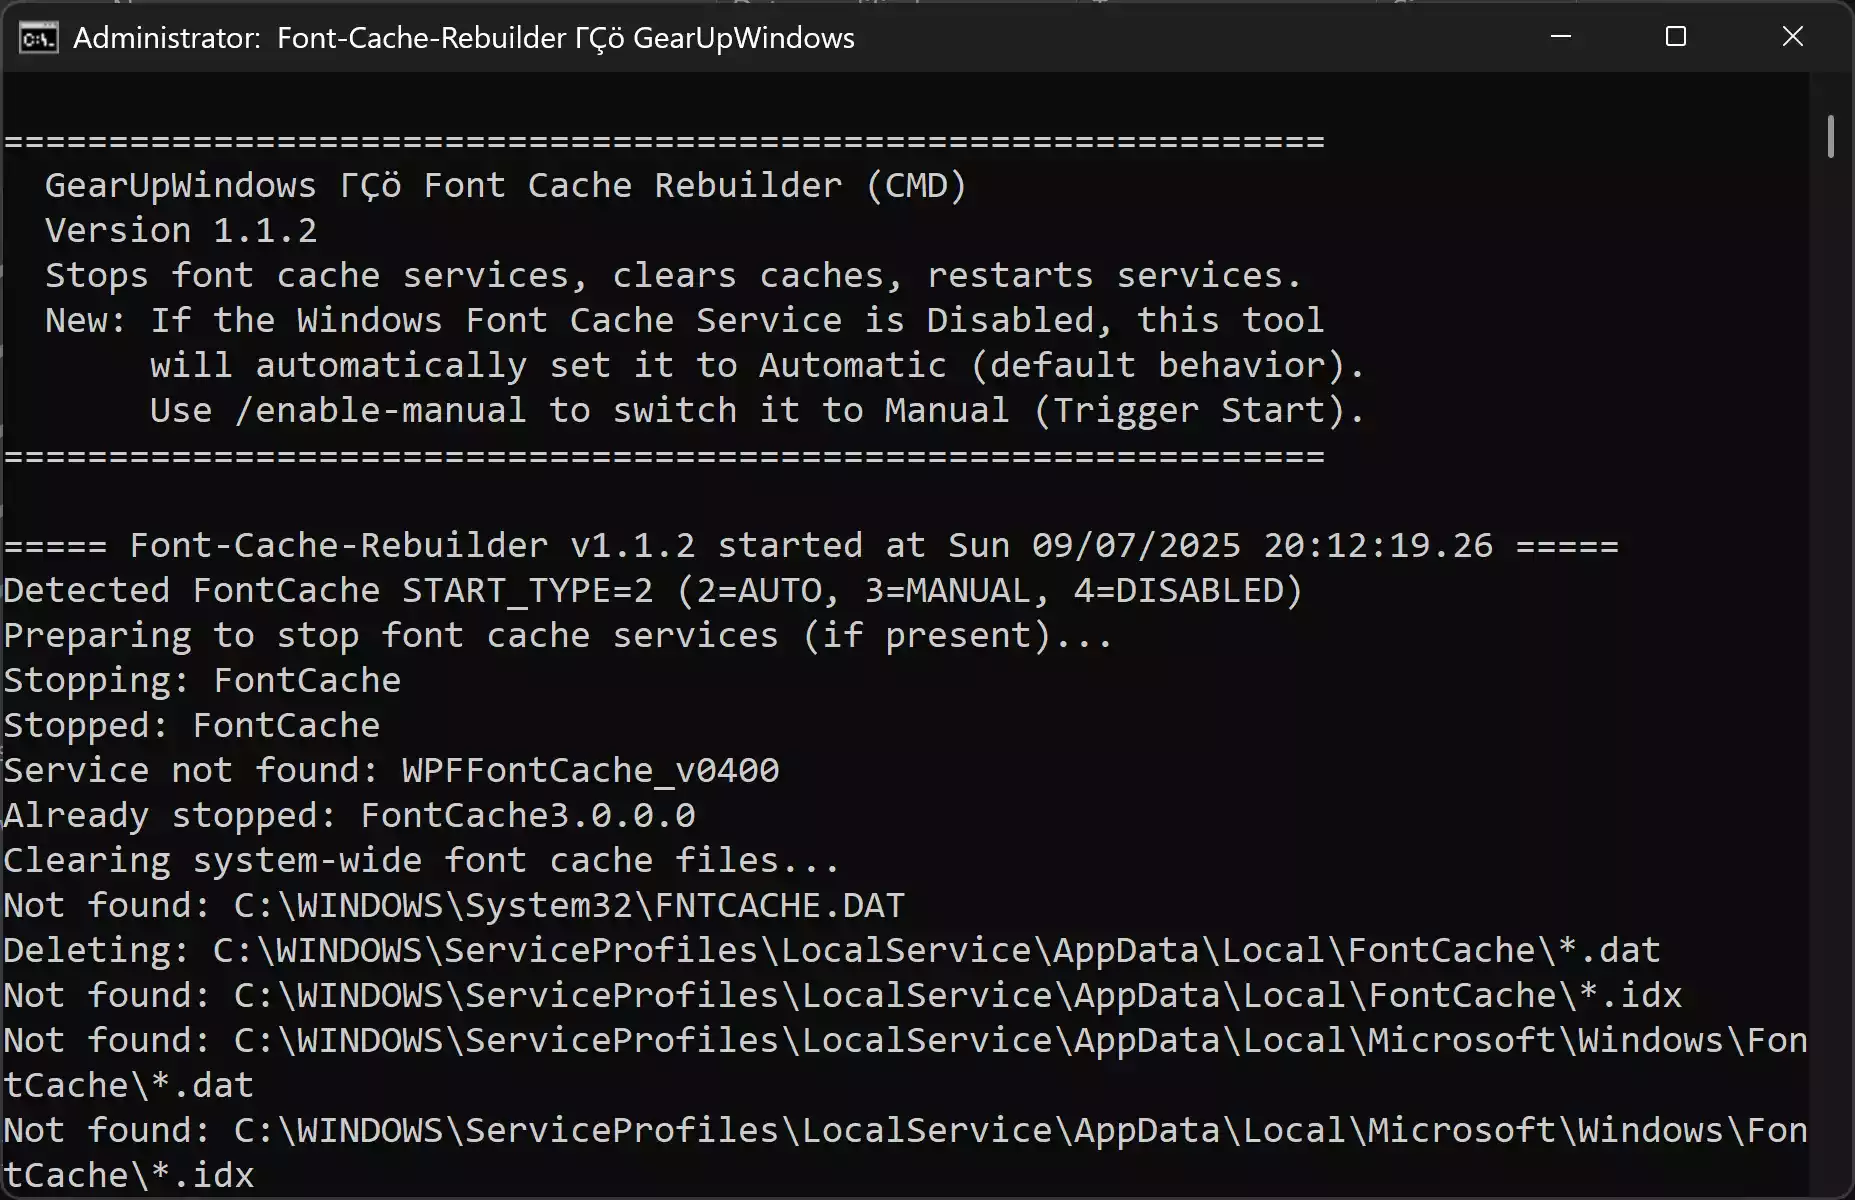
Task: Select the scrollbar thumb on the right
Action: pos(1833,137)
